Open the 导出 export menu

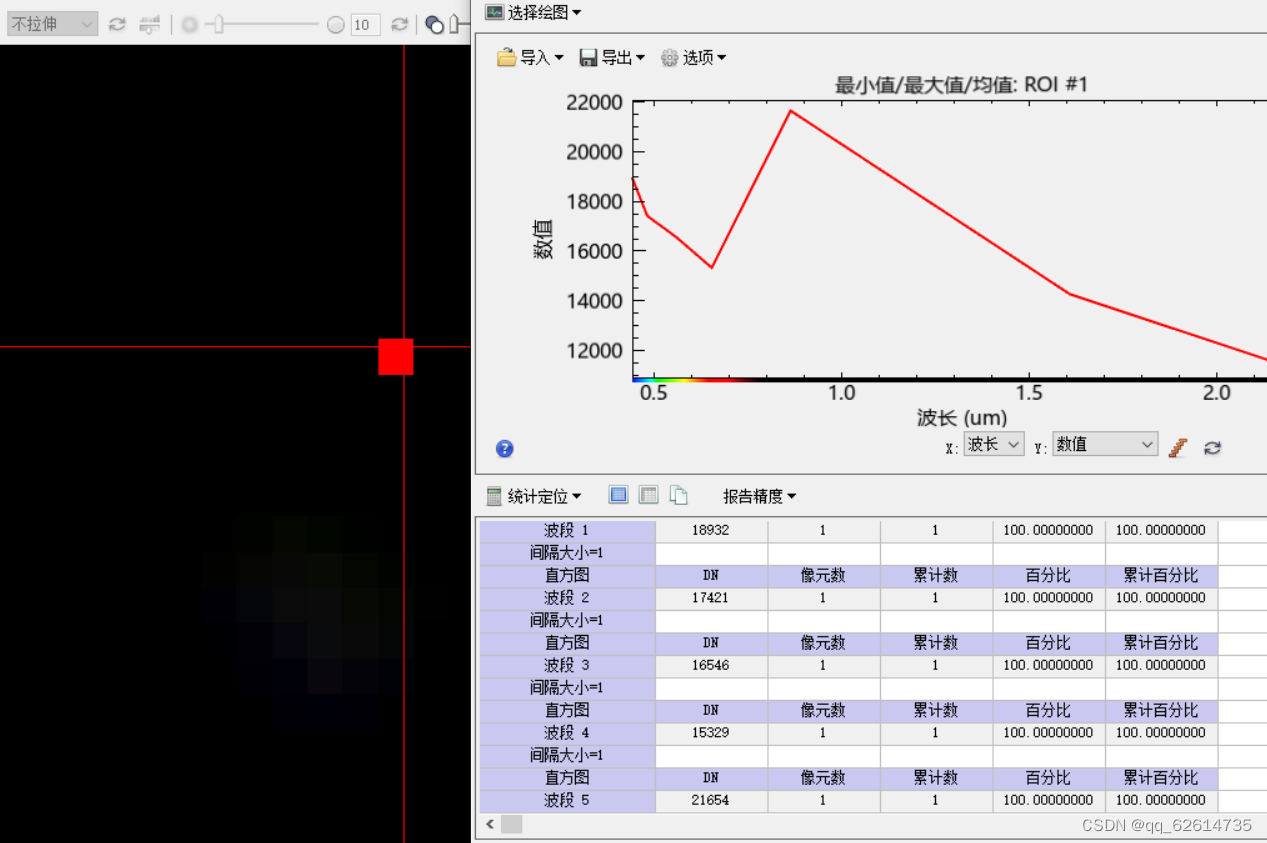622,58
